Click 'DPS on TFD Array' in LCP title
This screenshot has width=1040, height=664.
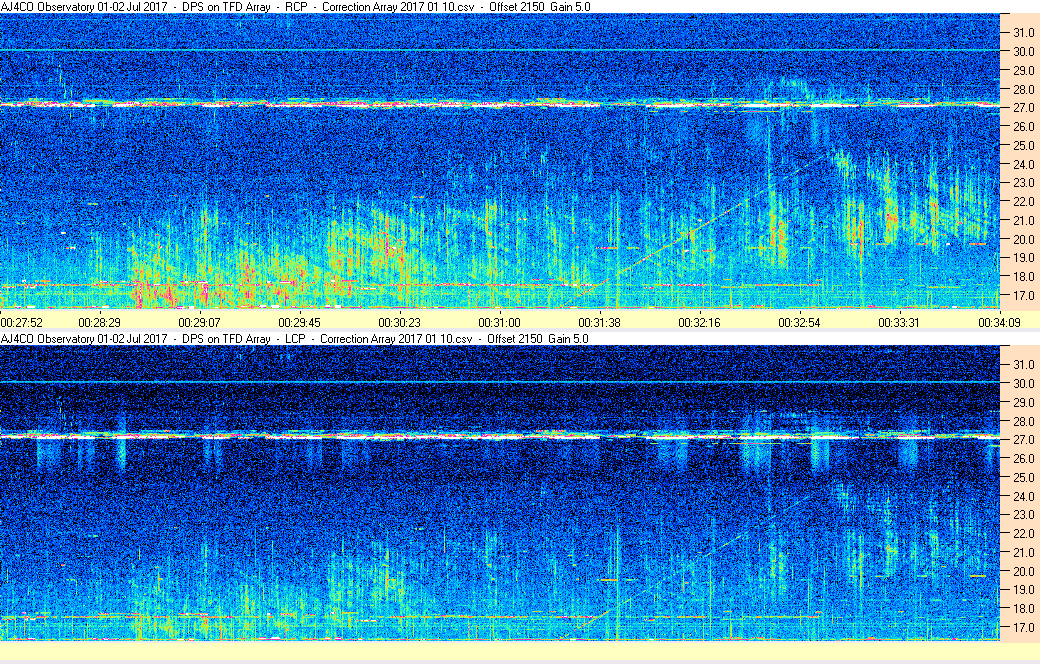tap(226, 339)
